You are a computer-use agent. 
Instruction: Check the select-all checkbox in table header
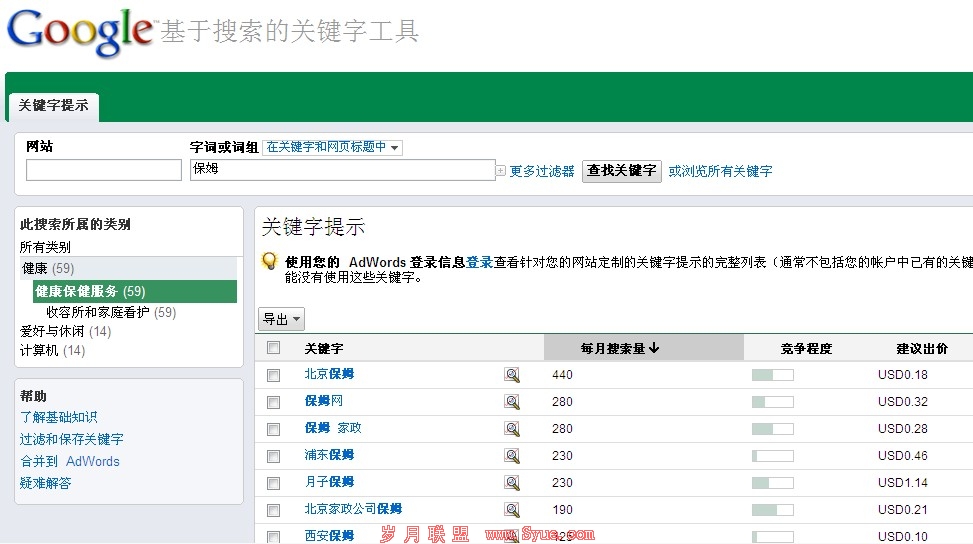click(x=274, y=348)
